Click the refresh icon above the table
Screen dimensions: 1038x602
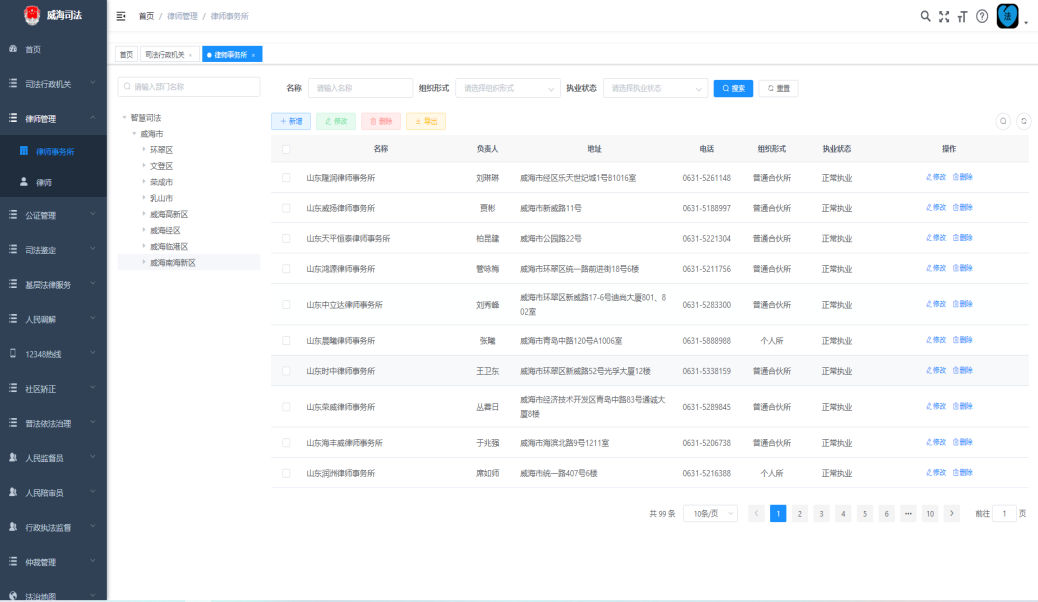pyautogui.click(x=1023, y=121)
